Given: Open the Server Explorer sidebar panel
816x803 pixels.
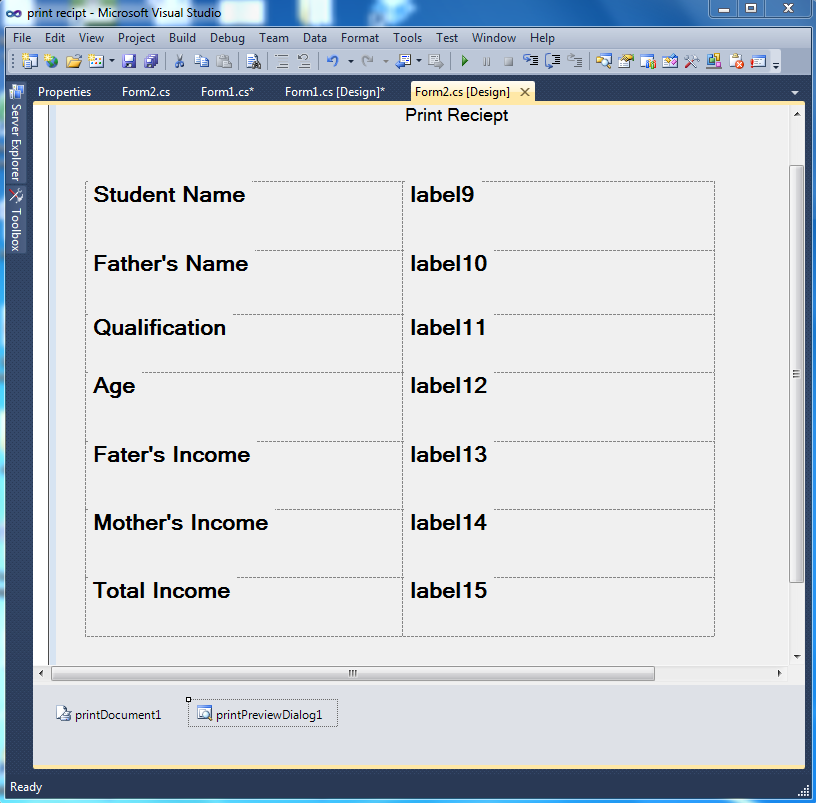Looking at the screenshot, I should (x=15, y=132).
